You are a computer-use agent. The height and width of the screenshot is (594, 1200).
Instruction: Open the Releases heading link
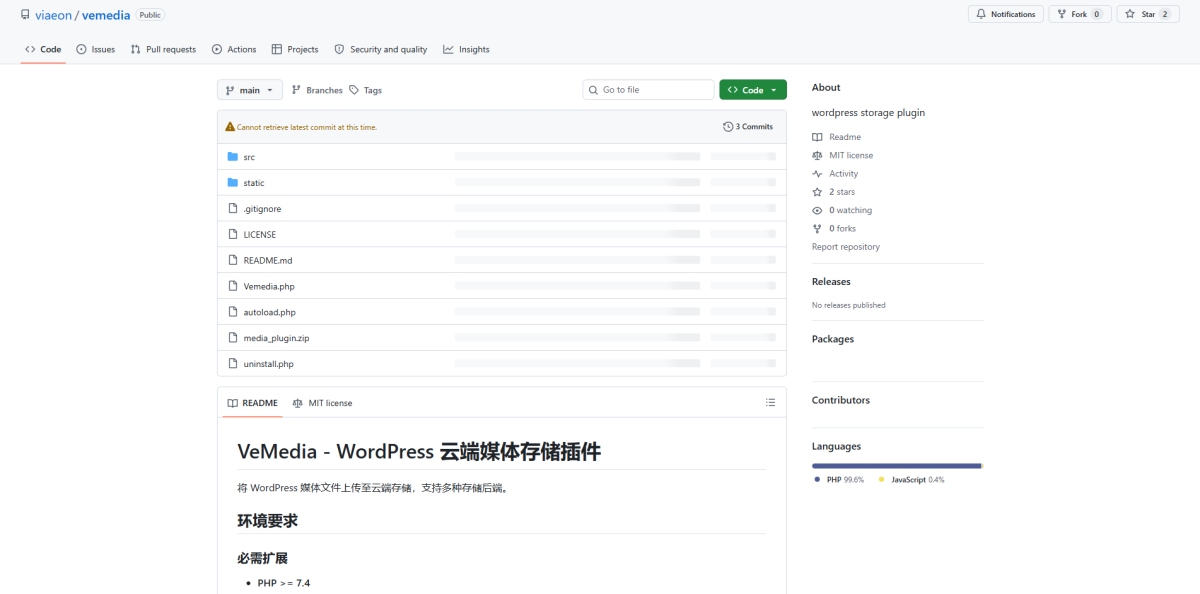click(831, 282)
